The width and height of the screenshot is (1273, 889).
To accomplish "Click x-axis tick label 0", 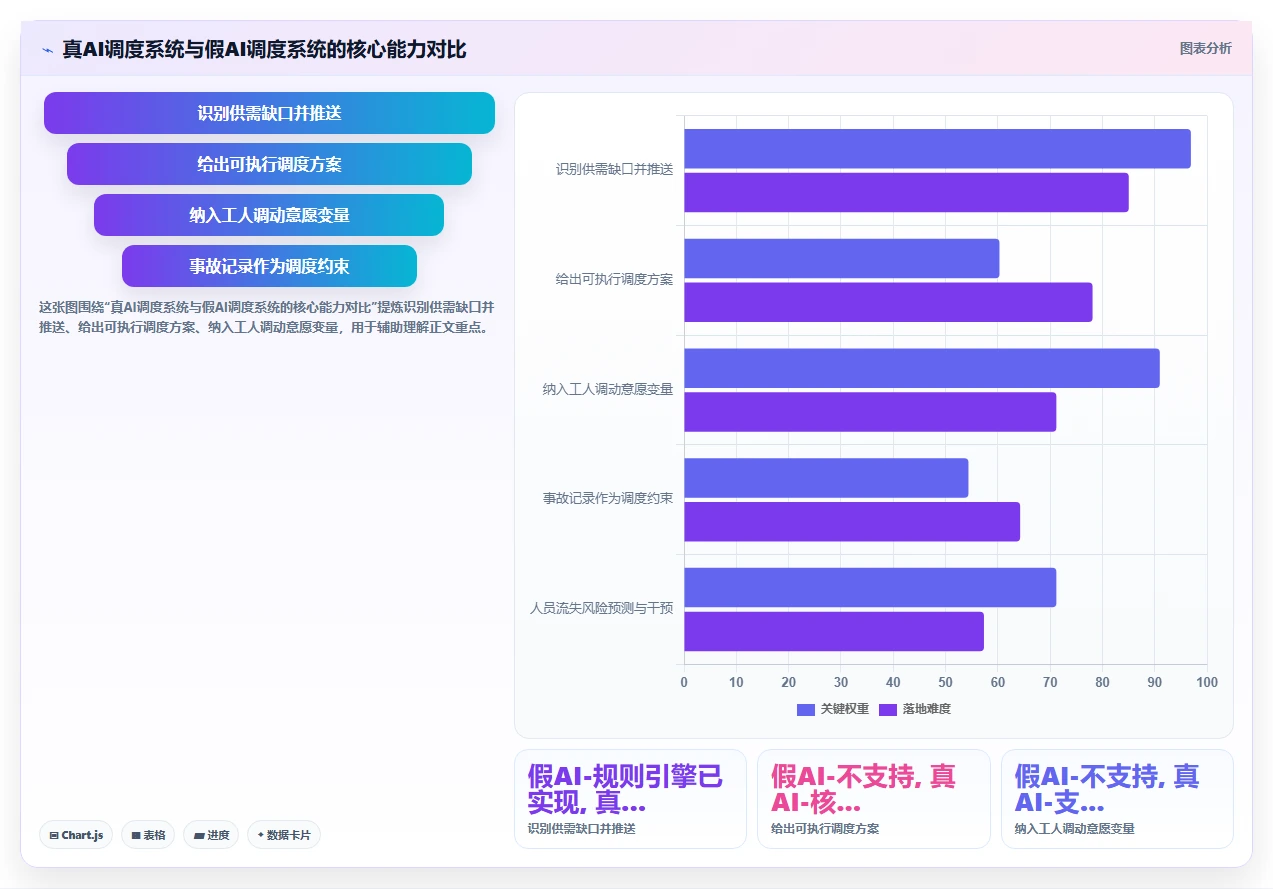I will (x=684, y=682).
